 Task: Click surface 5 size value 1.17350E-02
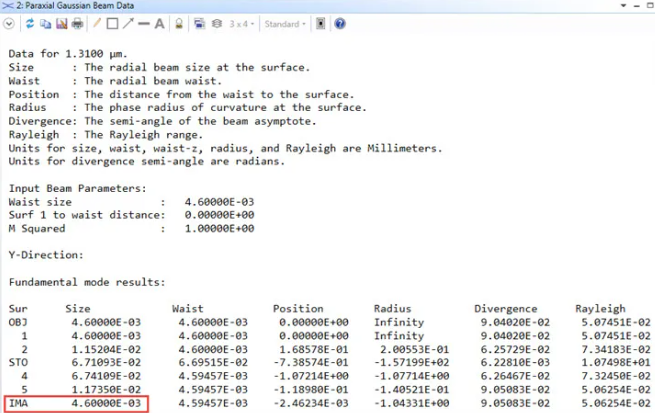[106, 390]
